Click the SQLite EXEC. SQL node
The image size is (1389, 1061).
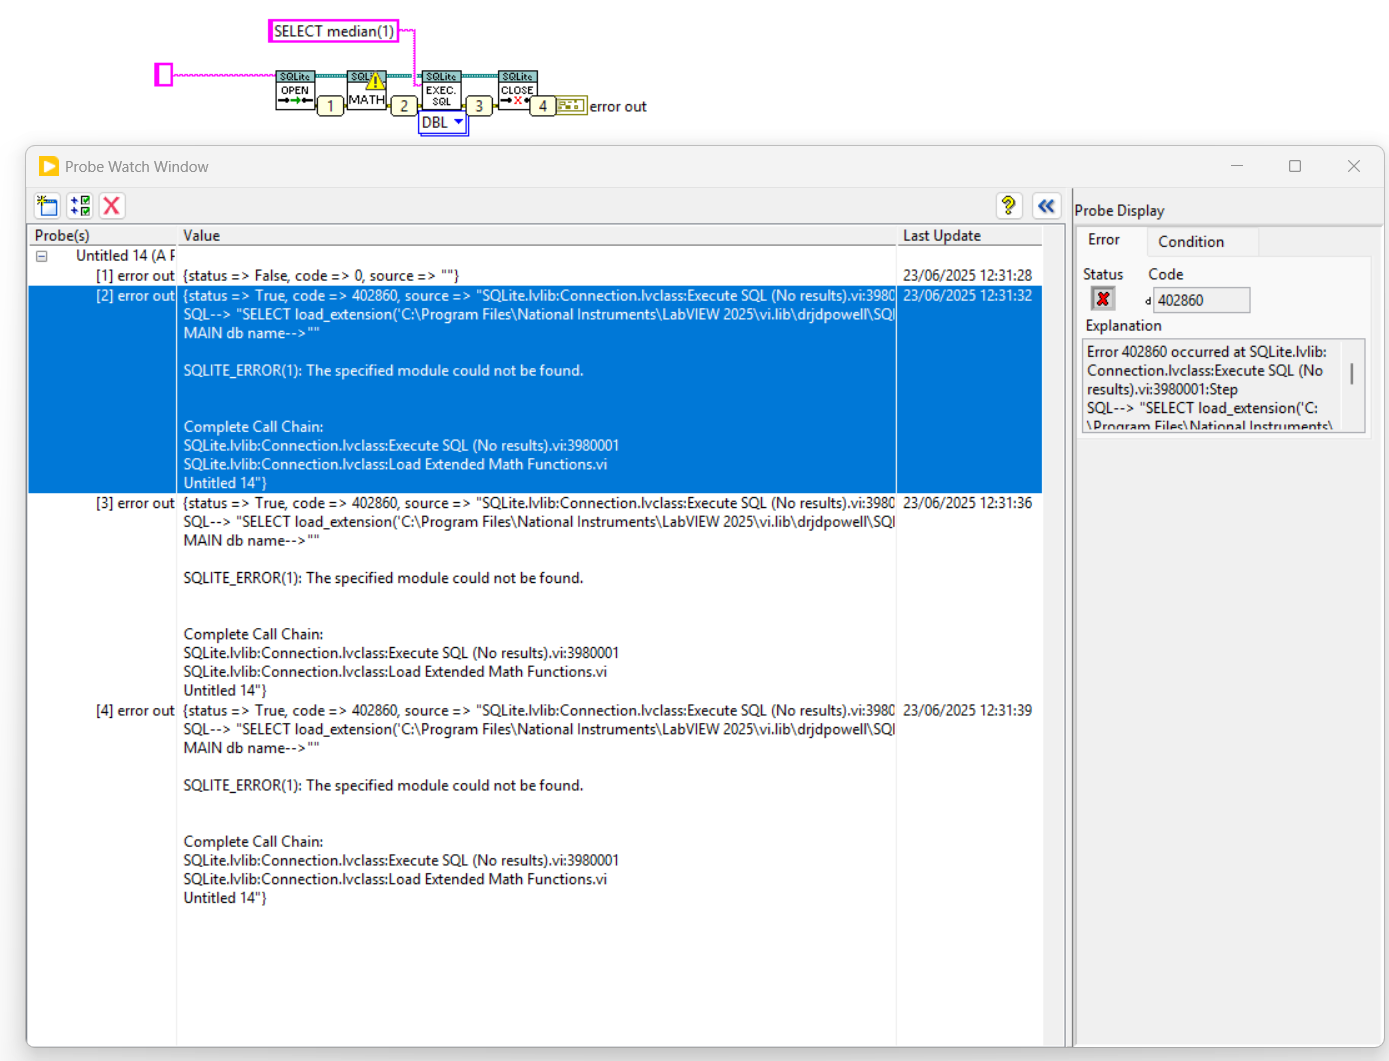pos(441,90)
